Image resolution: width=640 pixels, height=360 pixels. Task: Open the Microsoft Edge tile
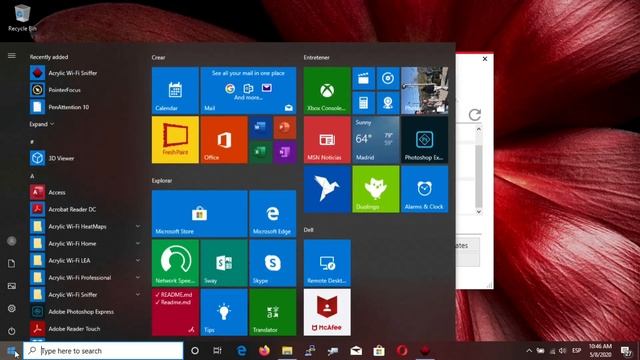click(273, 213)
